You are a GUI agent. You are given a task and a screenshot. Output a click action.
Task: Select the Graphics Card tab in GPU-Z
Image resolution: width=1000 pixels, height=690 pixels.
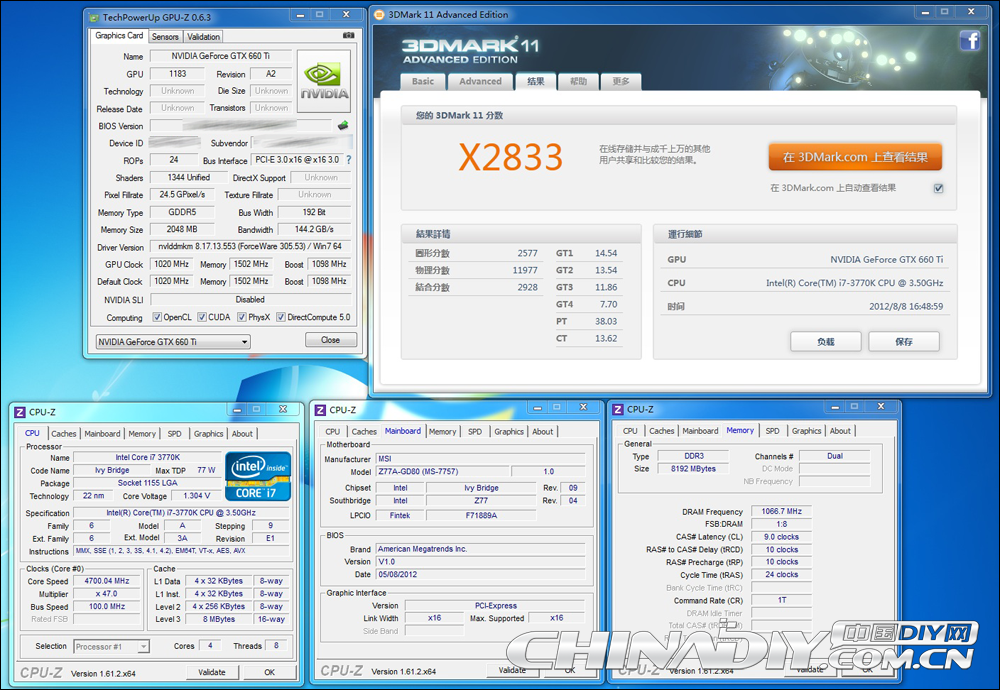[x=119, y=36]
